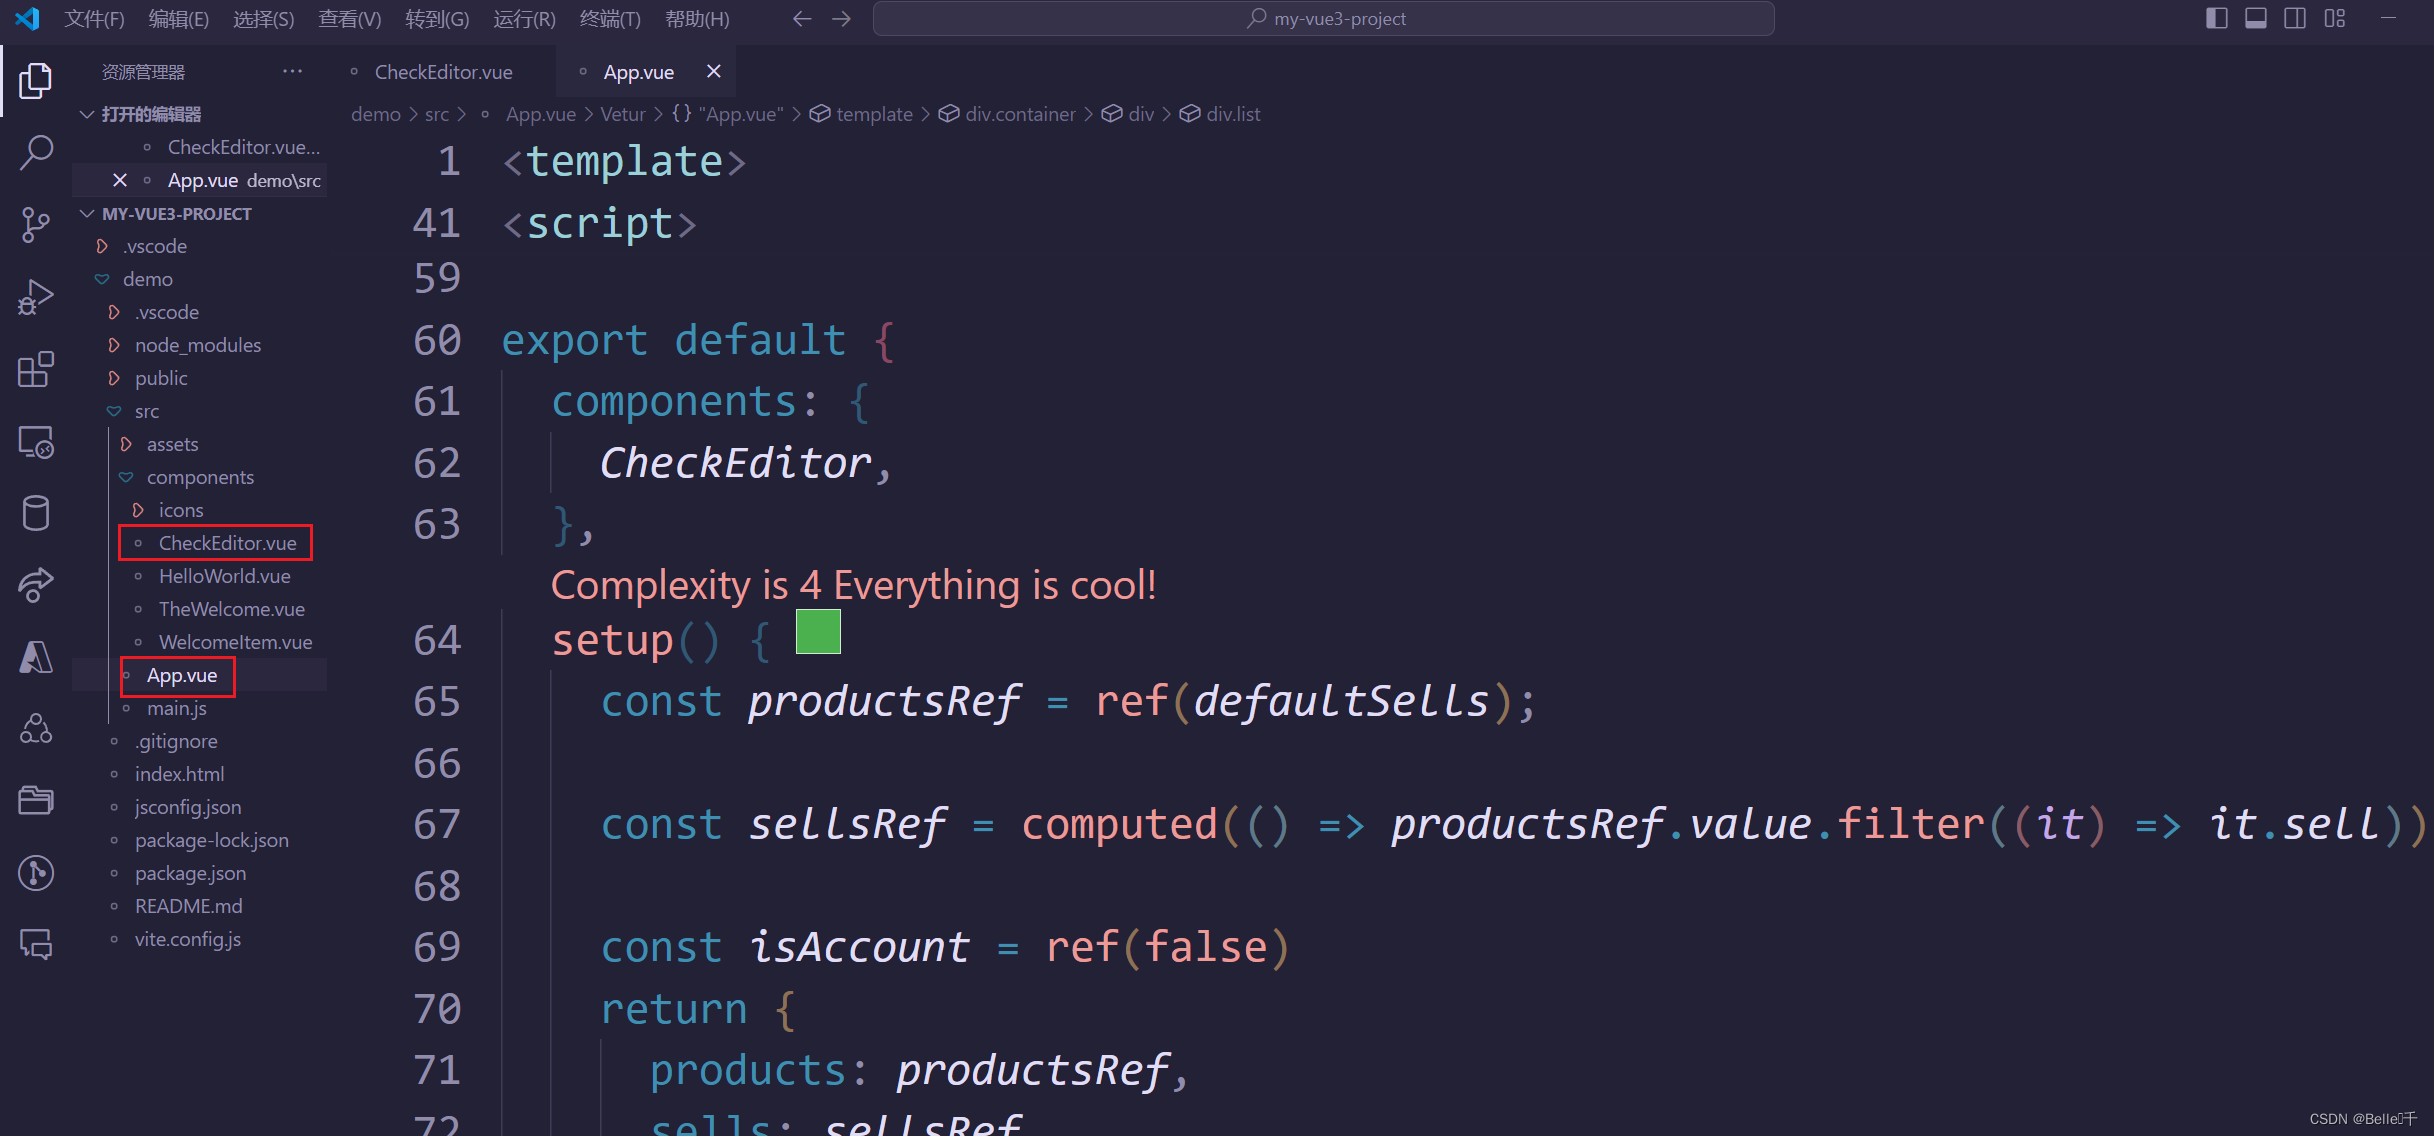Open the Remote Explorer icon

click(36, 441)
